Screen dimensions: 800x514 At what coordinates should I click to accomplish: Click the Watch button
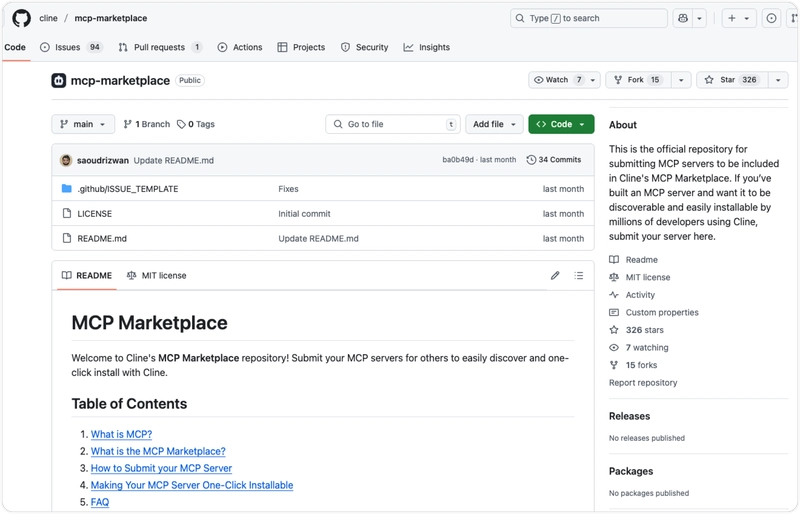[557, 80]
